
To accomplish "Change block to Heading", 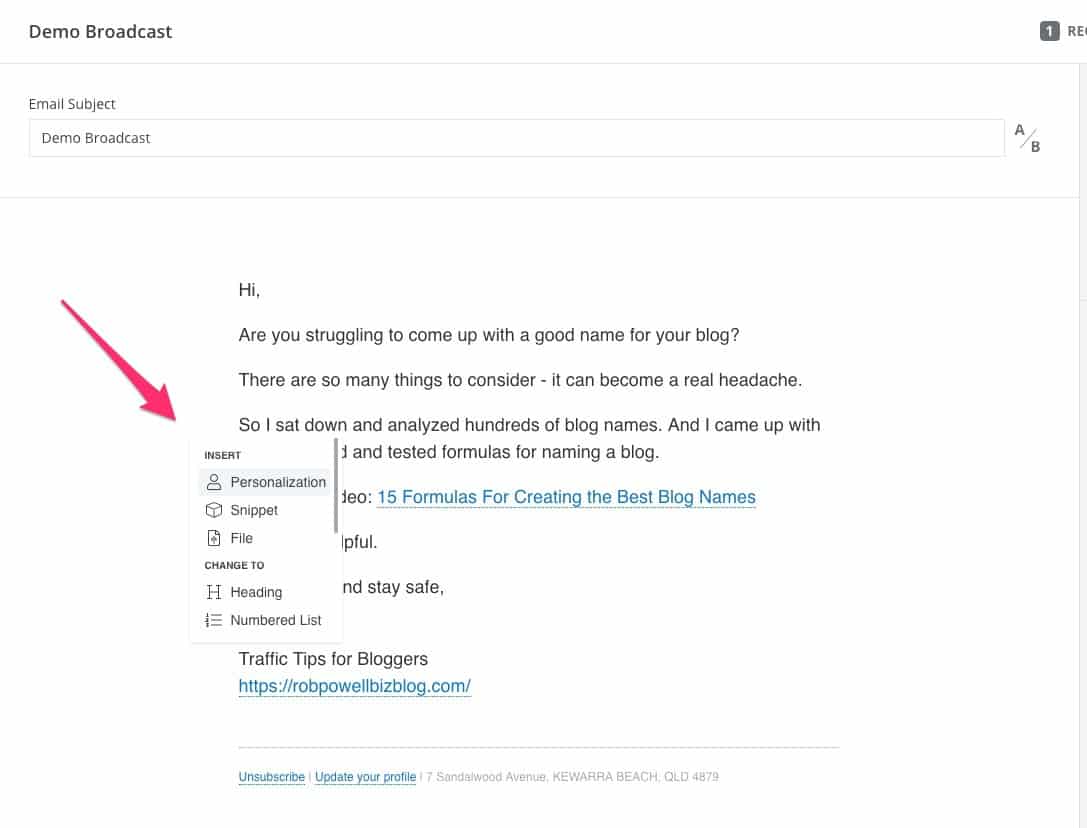I will (x=256, y=592).
